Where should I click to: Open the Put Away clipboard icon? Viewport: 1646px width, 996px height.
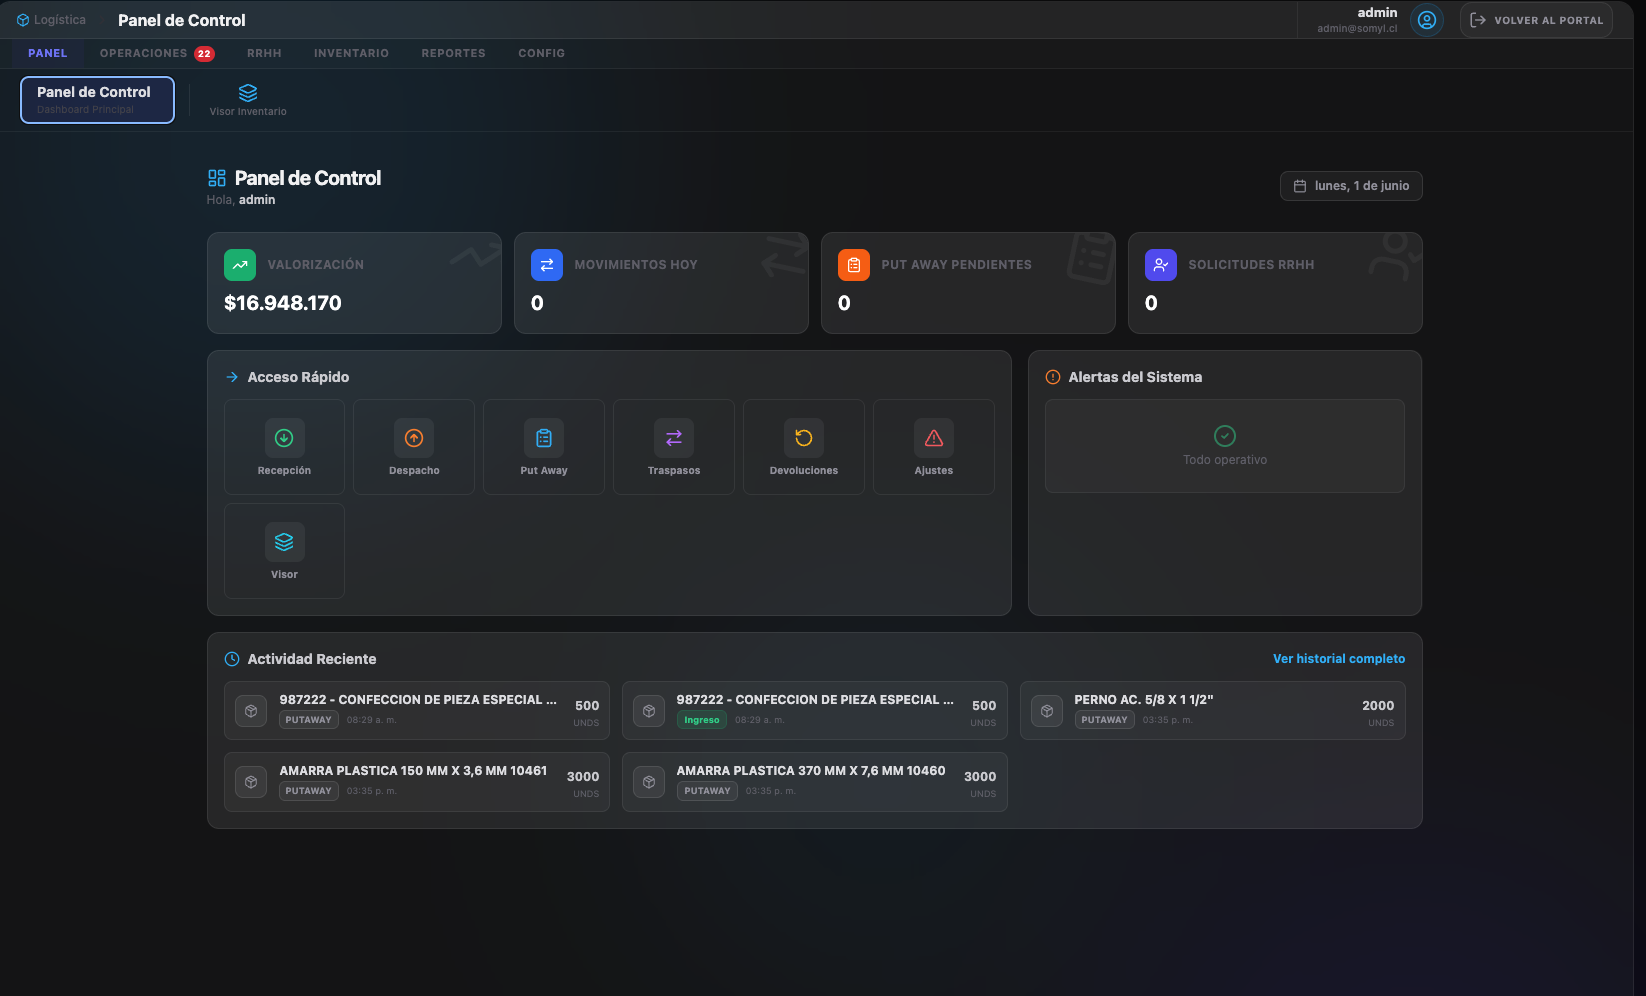(x=544, y=438)
